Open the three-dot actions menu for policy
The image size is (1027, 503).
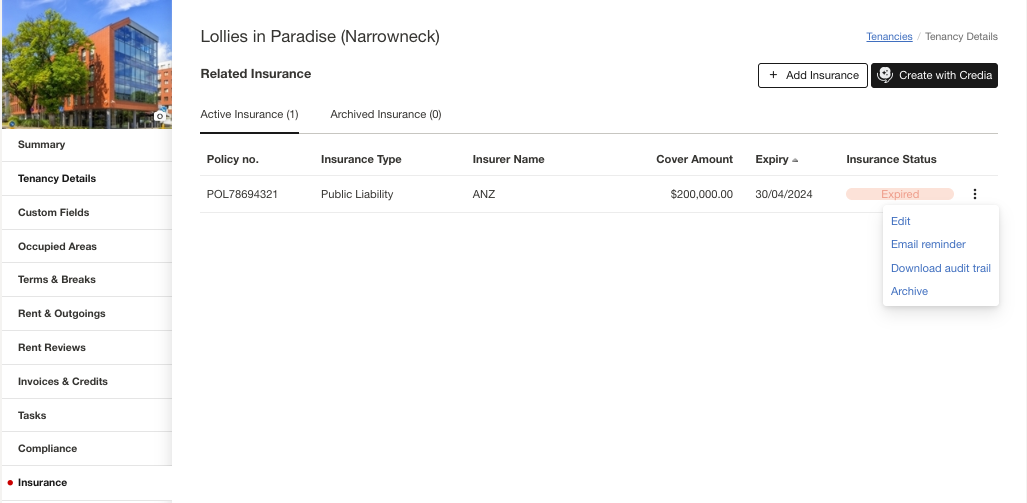[x=975, y=194]
